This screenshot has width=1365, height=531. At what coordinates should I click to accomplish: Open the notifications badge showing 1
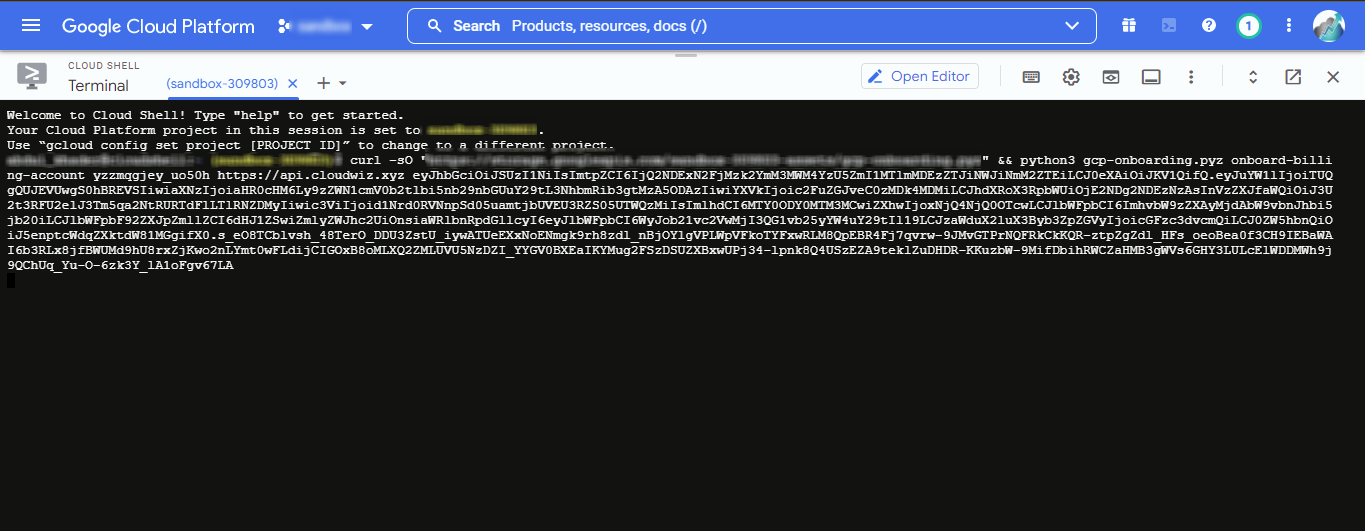tap(1248, 26)
